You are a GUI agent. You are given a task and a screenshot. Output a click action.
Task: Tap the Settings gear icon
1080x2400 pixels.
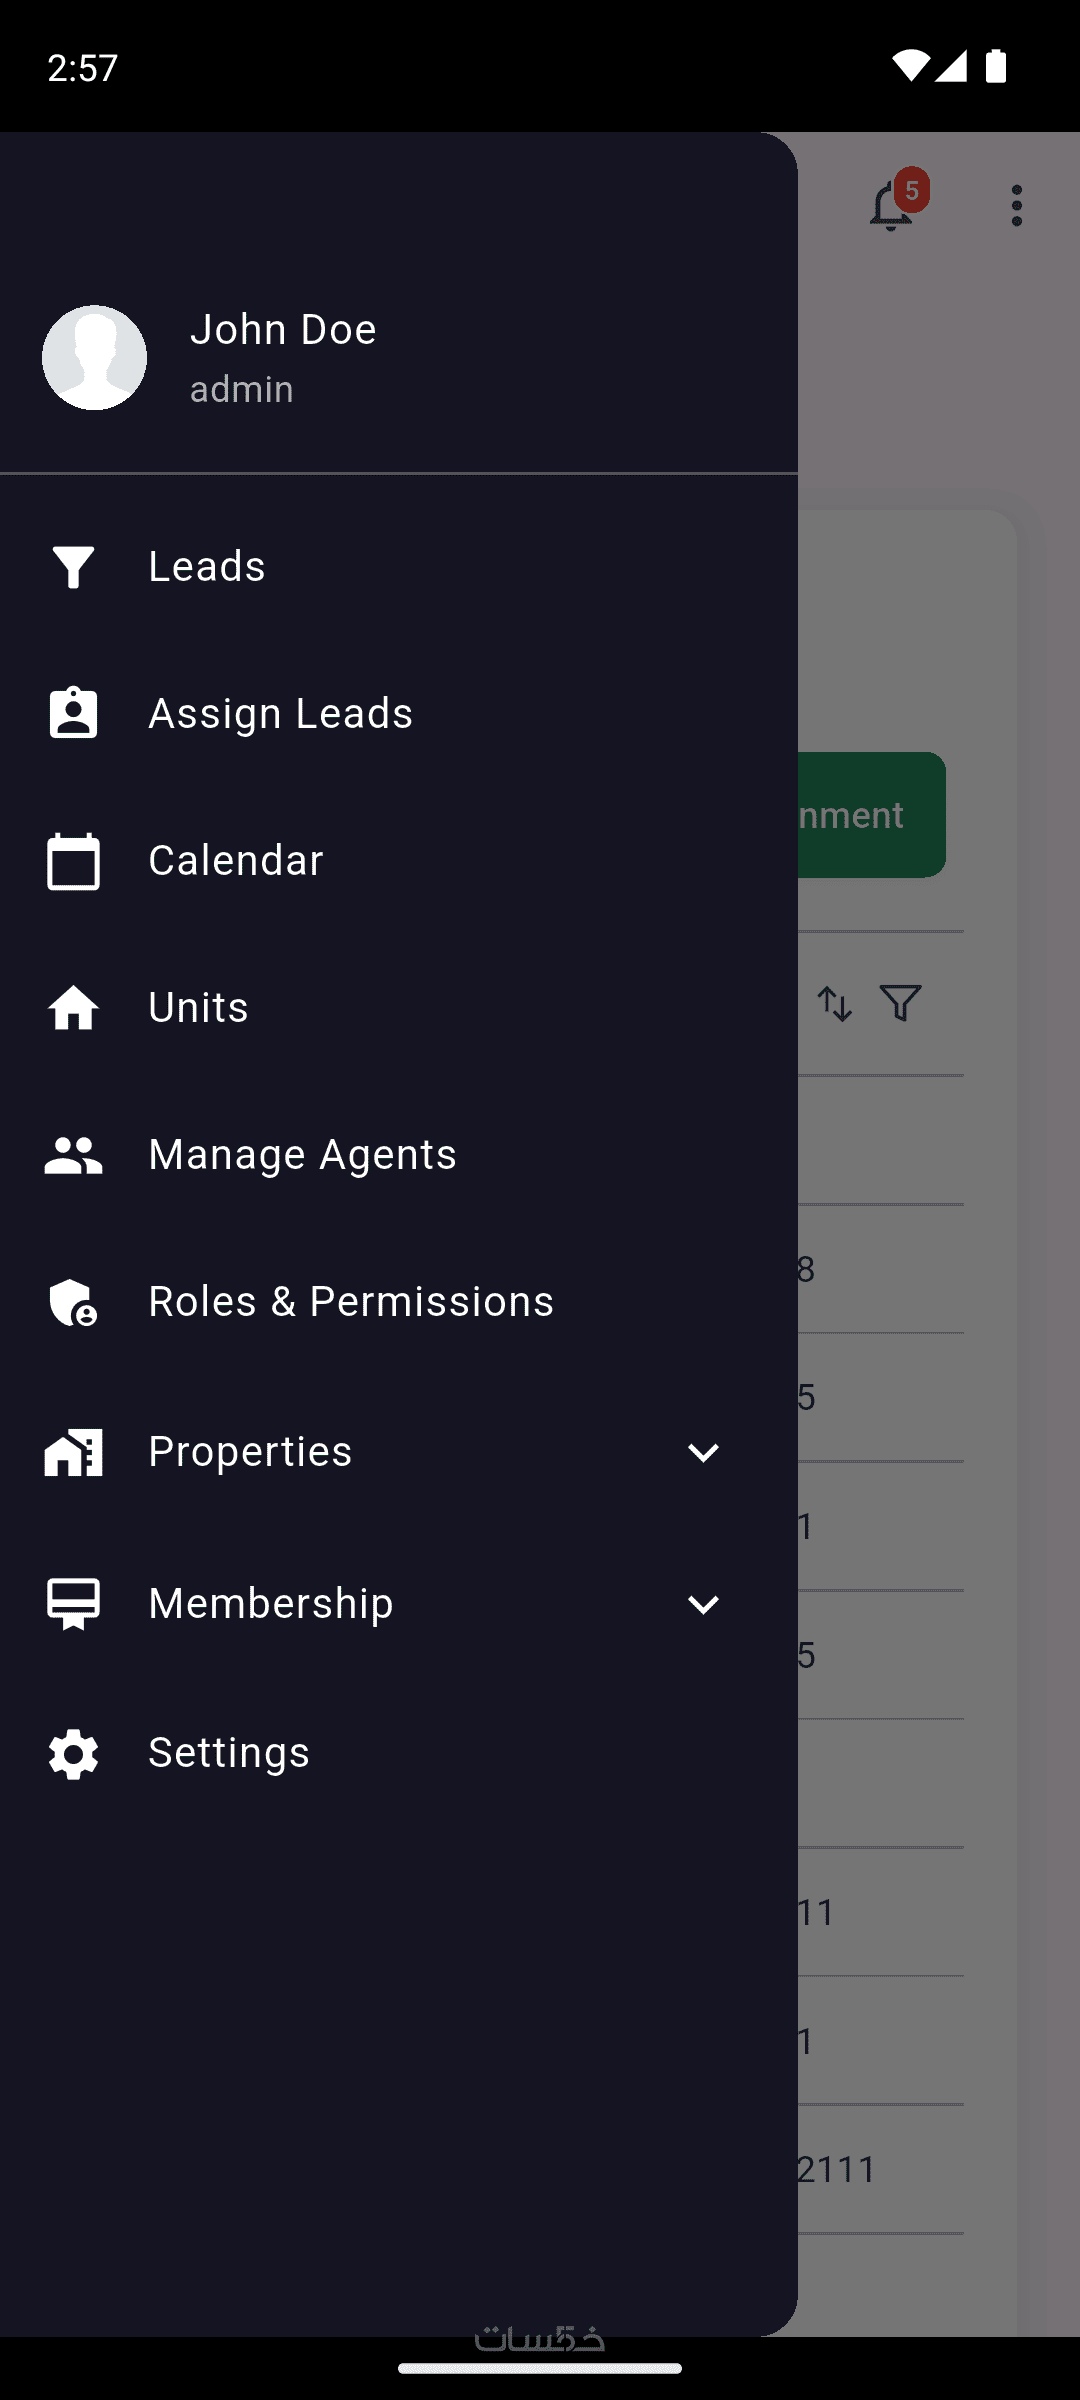tap(73, 1753)
